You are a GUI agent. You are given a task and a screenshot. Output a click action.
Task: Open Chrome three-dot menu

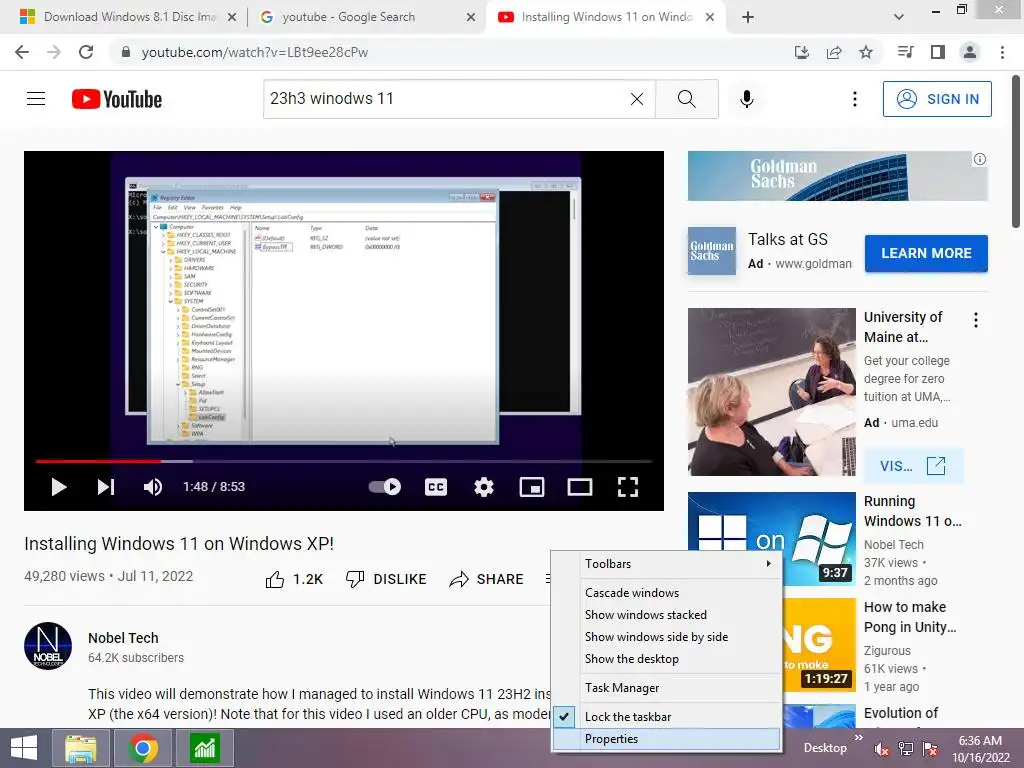tap(1002, 52)
